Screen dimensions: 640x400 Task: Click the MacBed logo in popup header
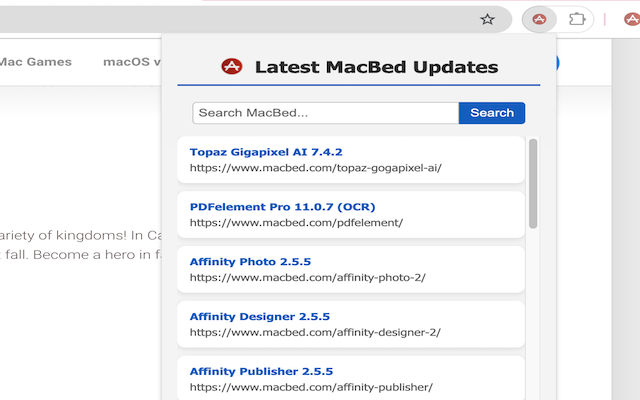pyautogui.click(x=232, y=67)
